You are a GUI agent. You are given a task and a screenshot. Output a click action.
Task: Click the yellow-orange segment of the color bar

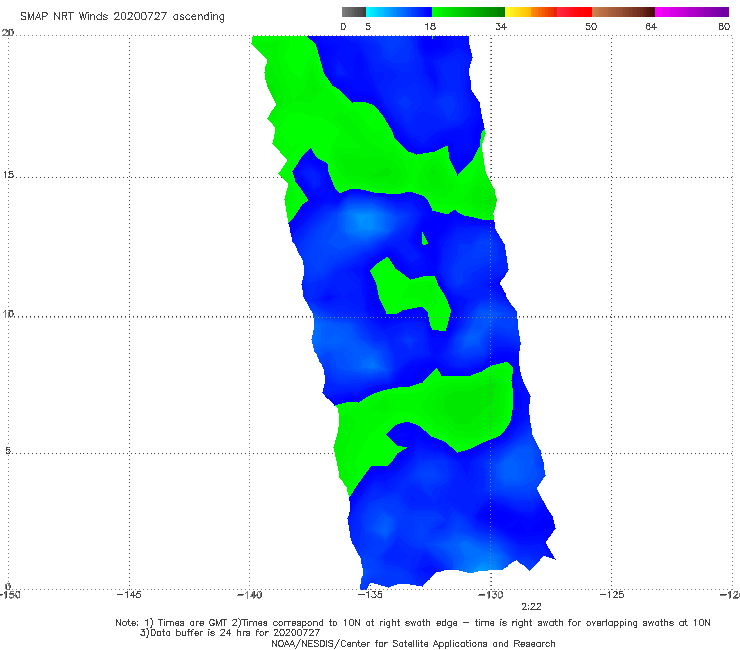[x=531, y=12]
